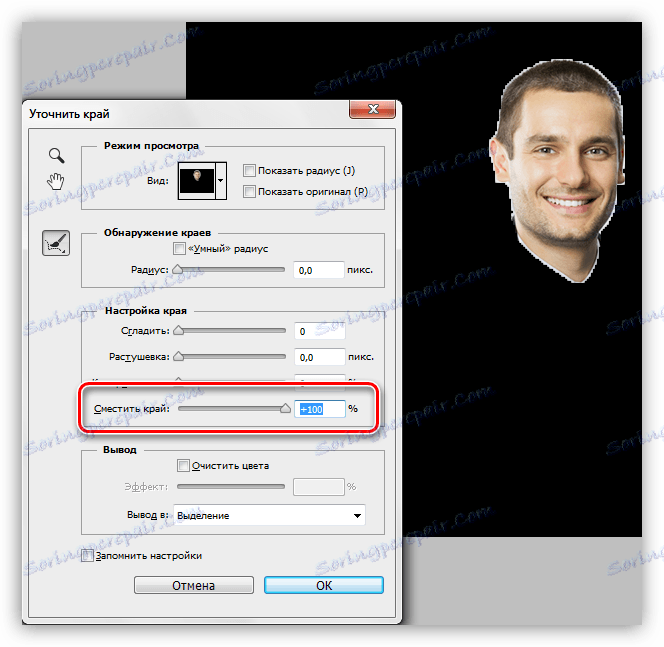Click the Сгладить slider handle

179,330
